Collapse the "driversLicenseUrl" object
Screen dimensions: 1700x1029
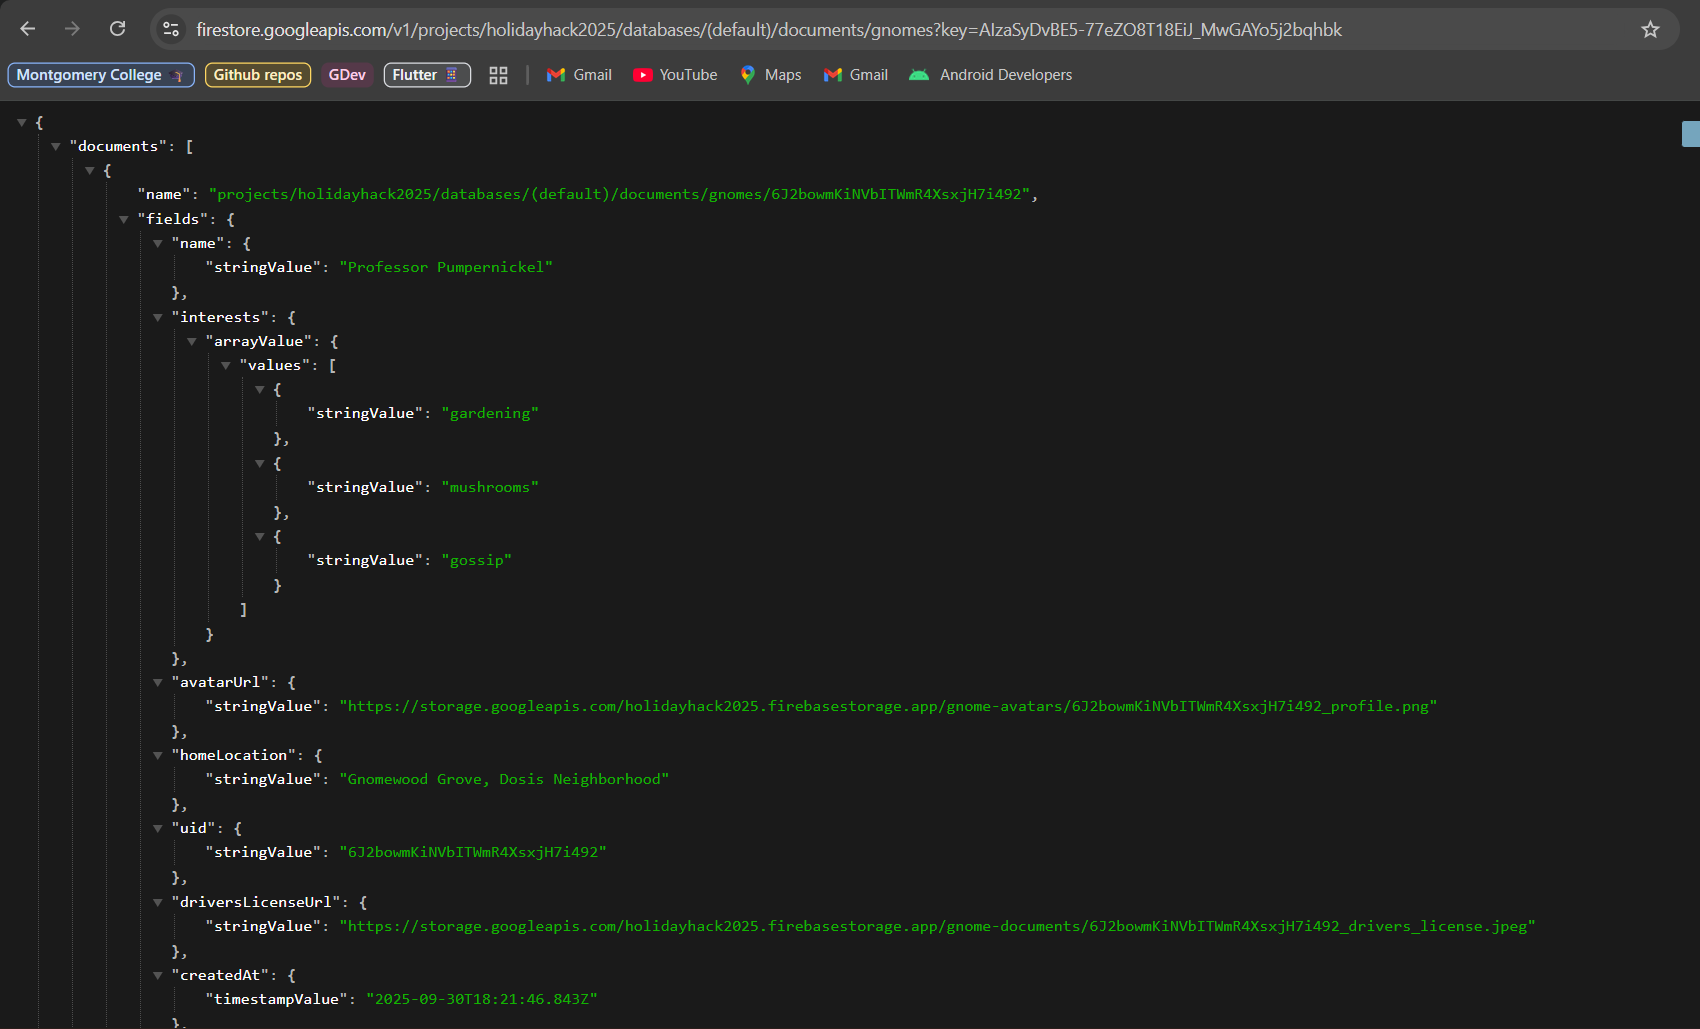(x=158, y=902)
